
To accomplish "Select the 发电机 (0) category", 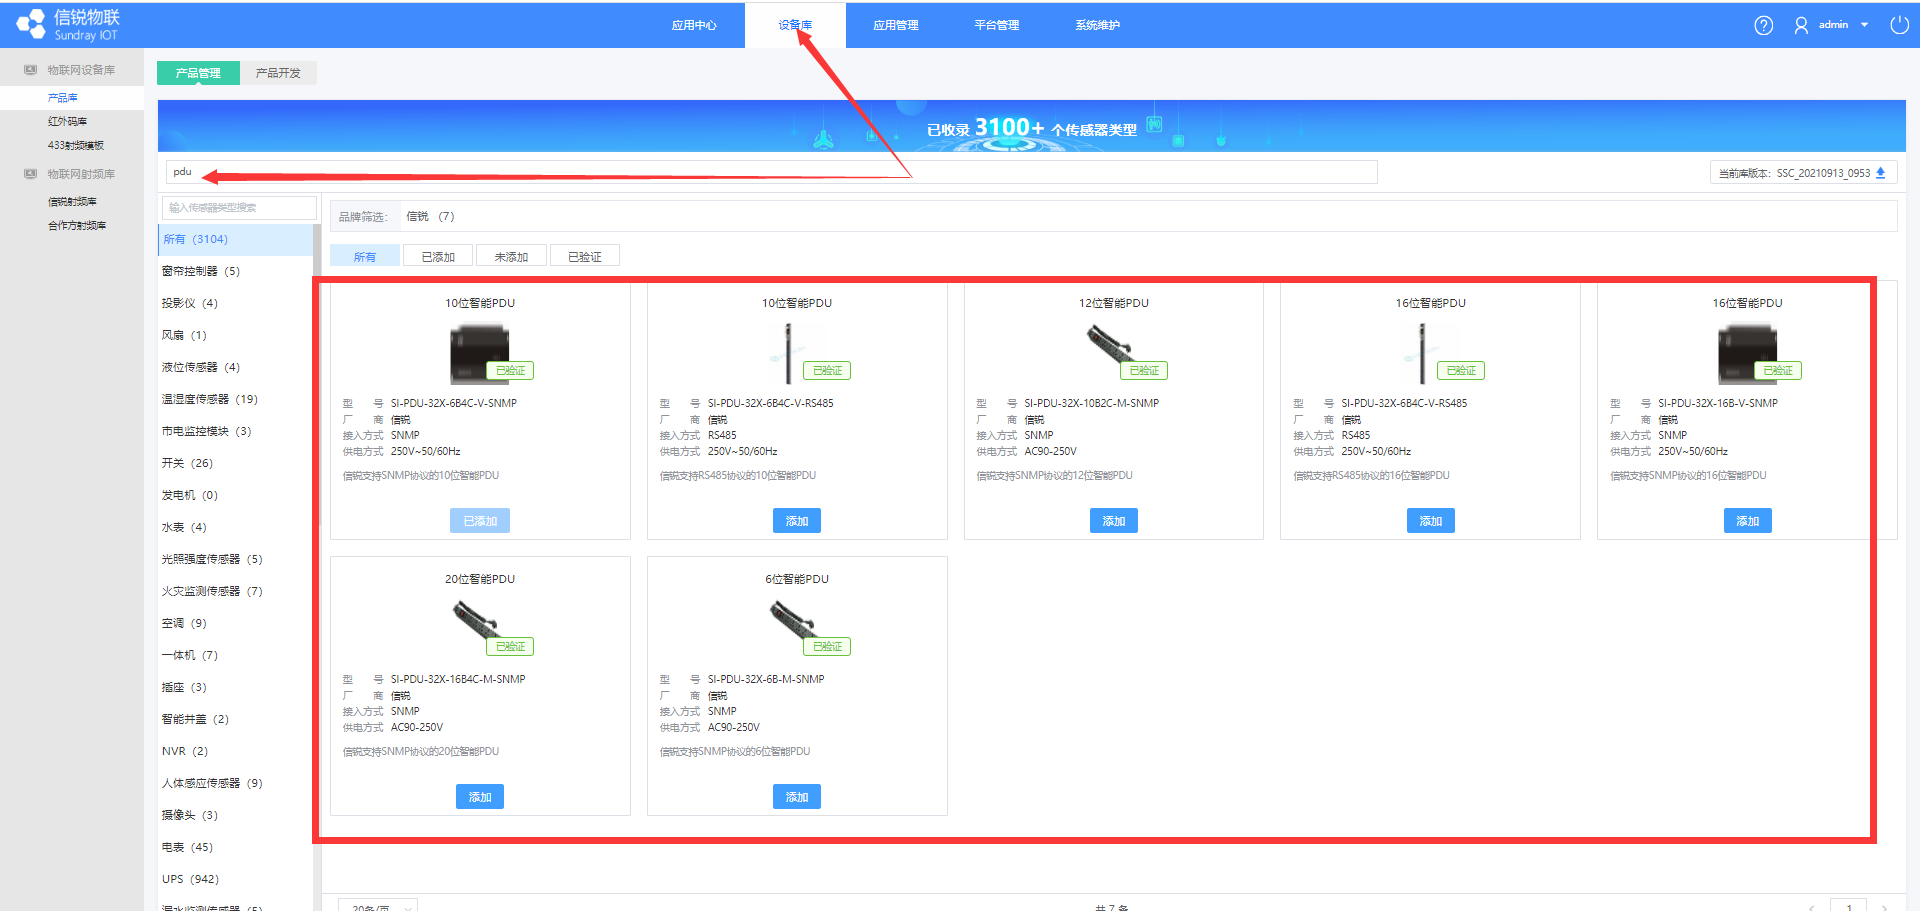I will (x=235, y=496).
